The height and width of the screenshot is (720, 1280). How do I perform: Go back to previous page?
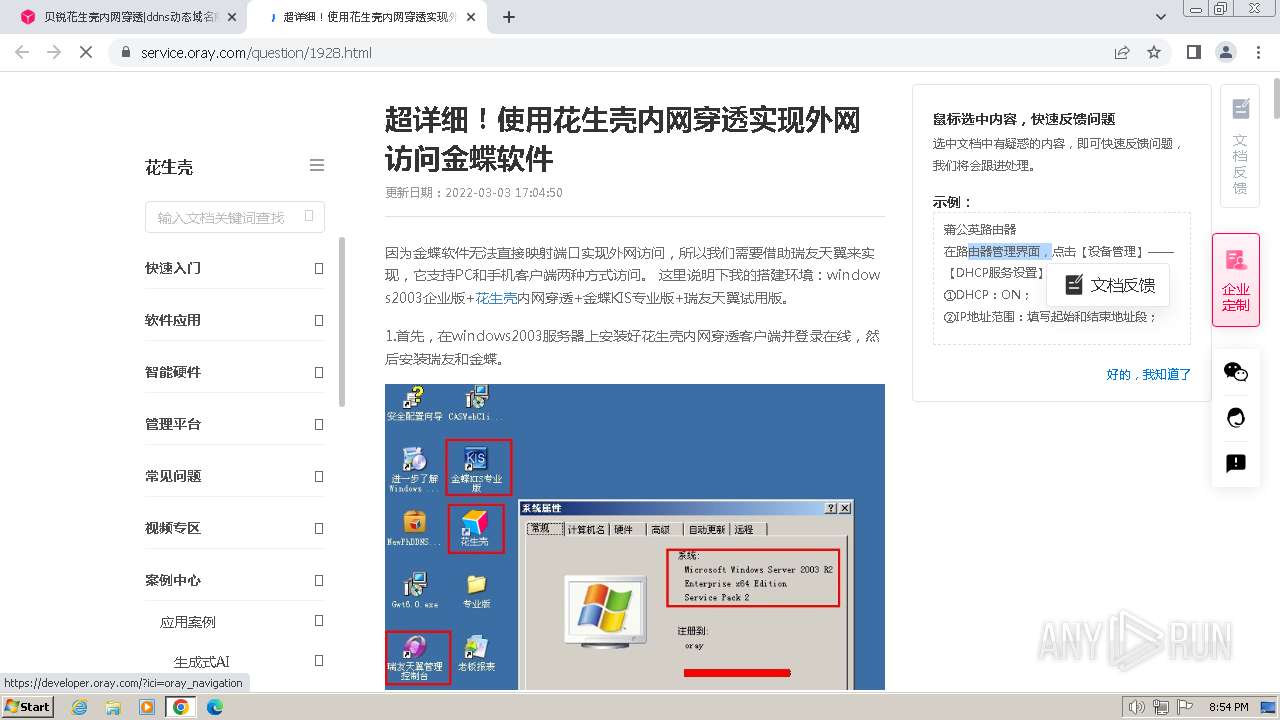click(x=22, y=52)
